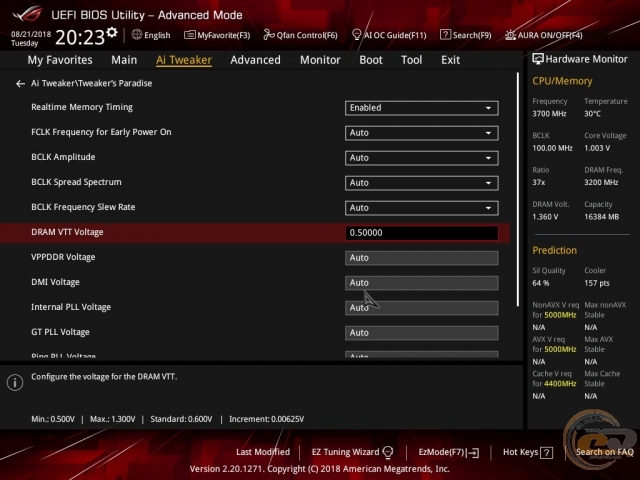Click the Sil Quality 64 % value
640x480 pixels.
click(x=540, y=283)
